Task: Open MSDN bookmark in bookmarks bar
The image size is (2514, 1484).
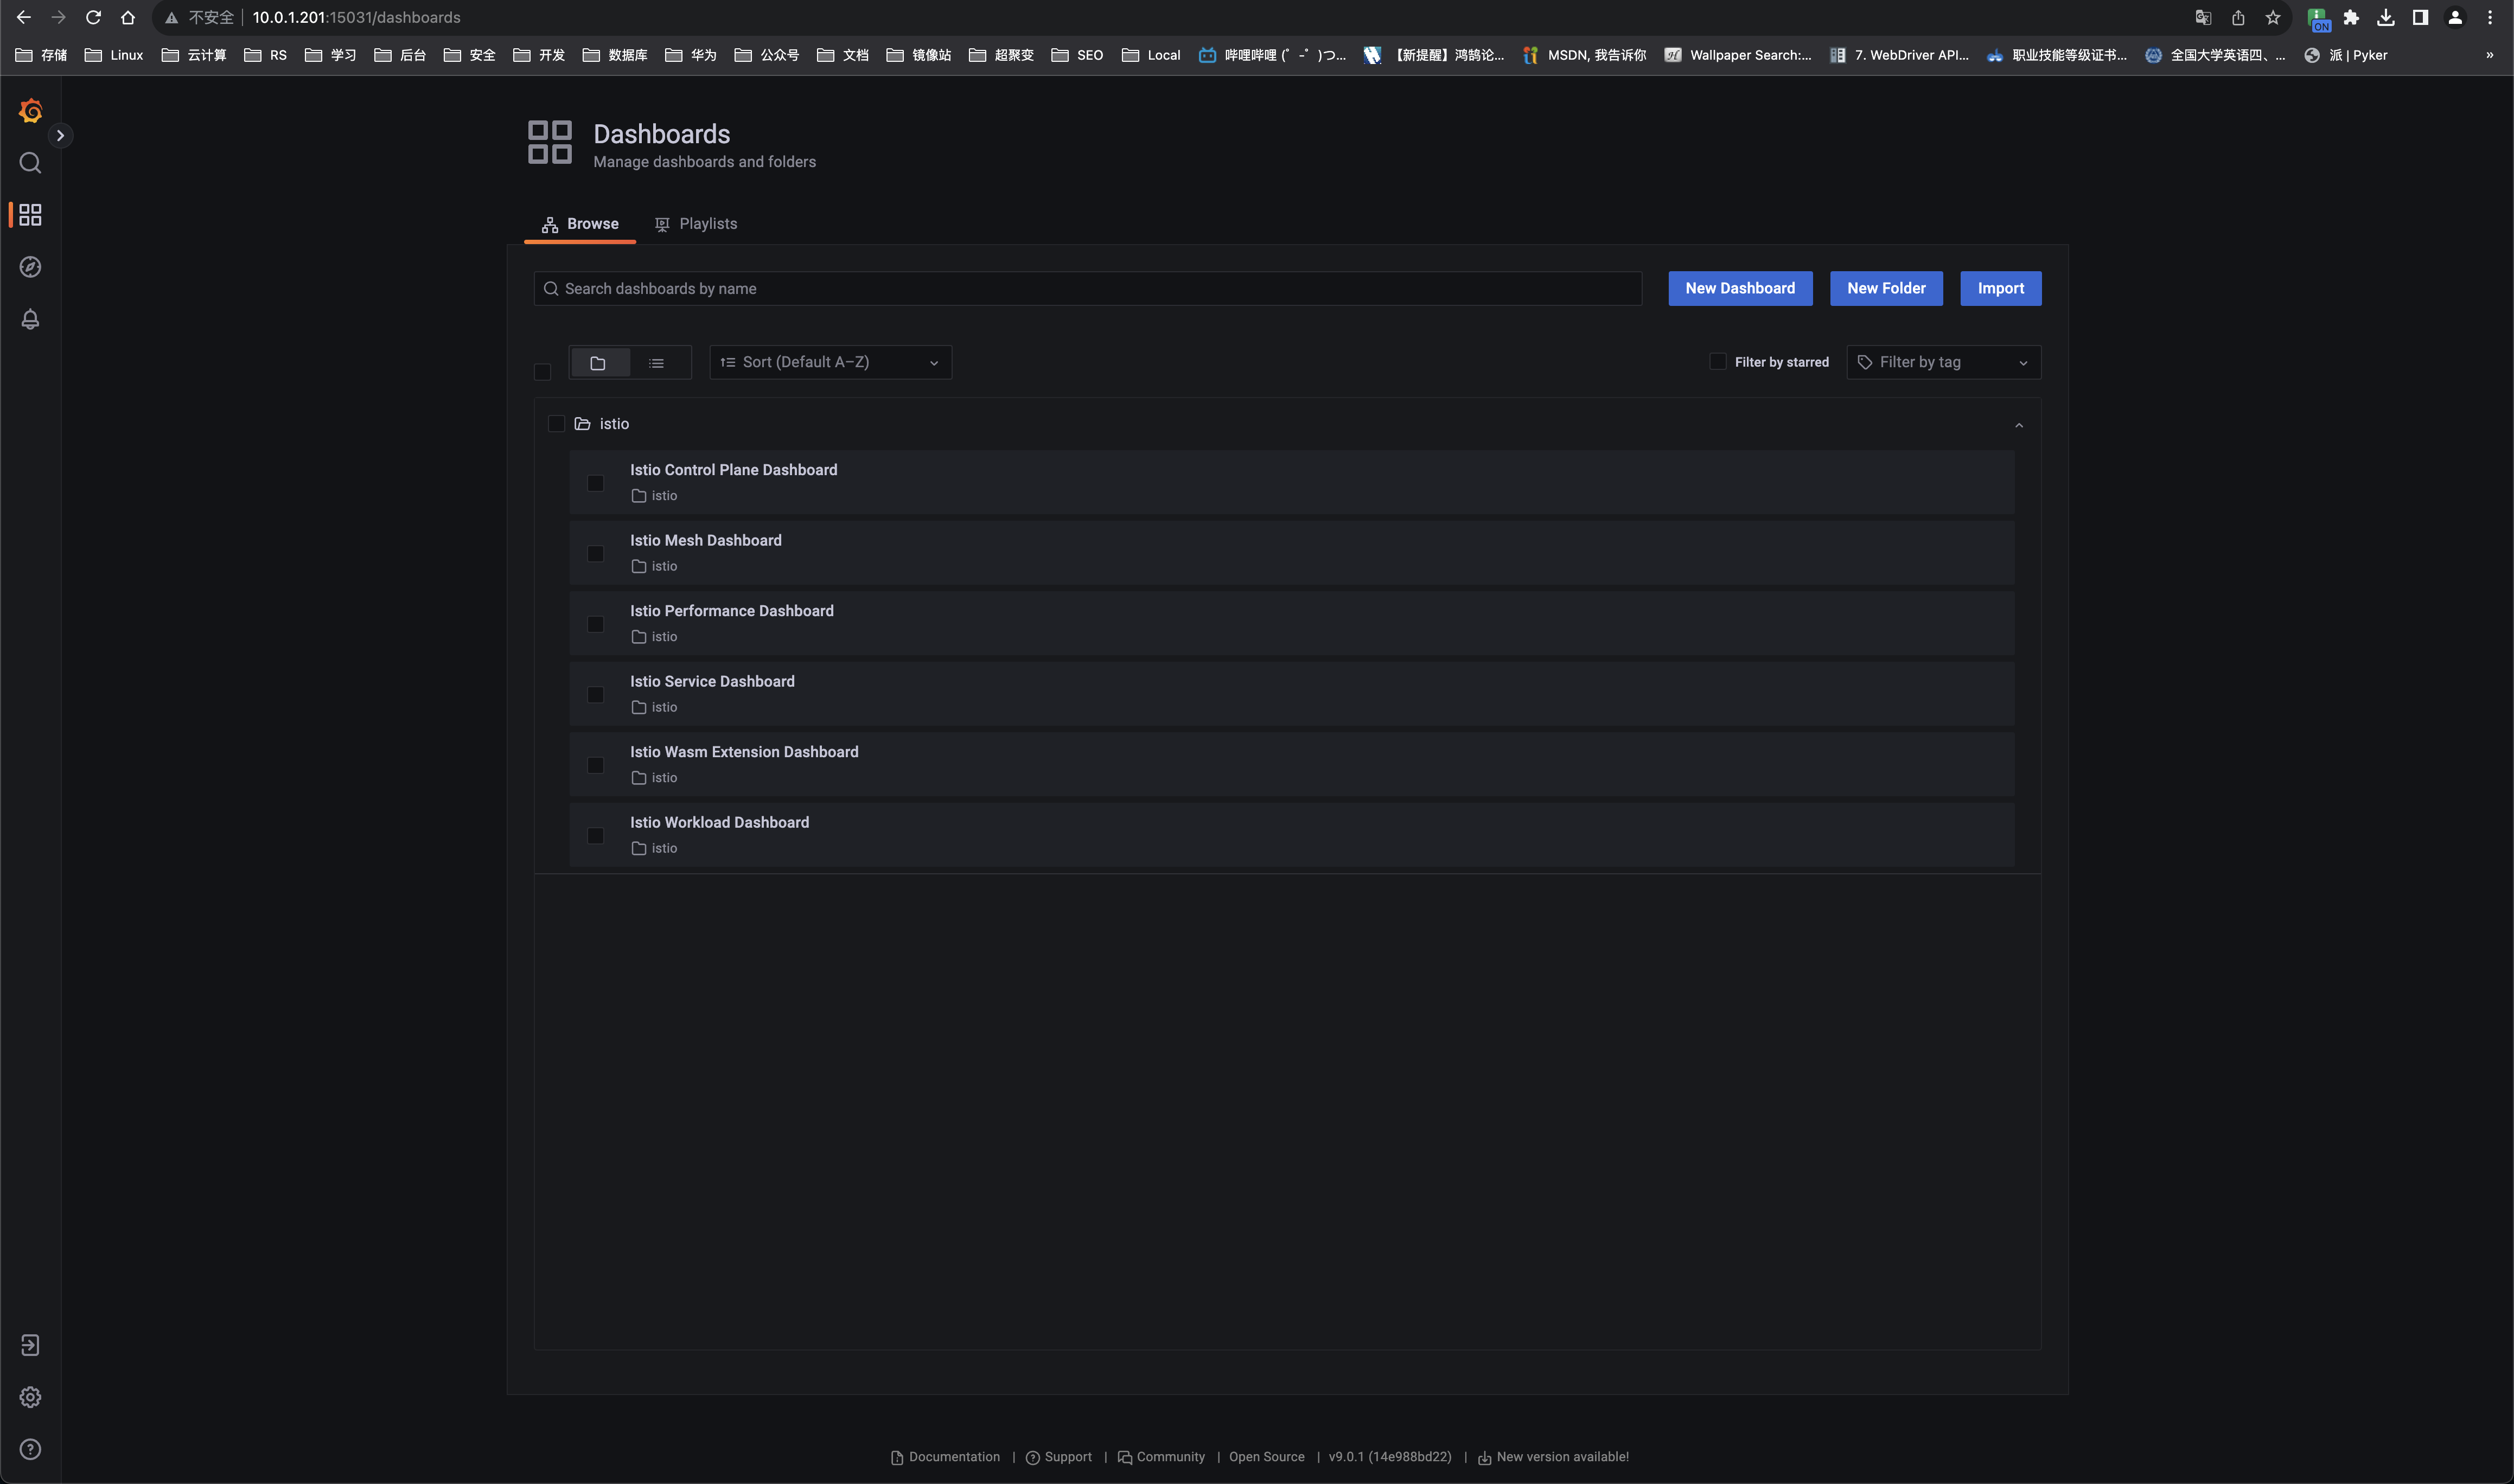Action: click(x=1584, y=55)
